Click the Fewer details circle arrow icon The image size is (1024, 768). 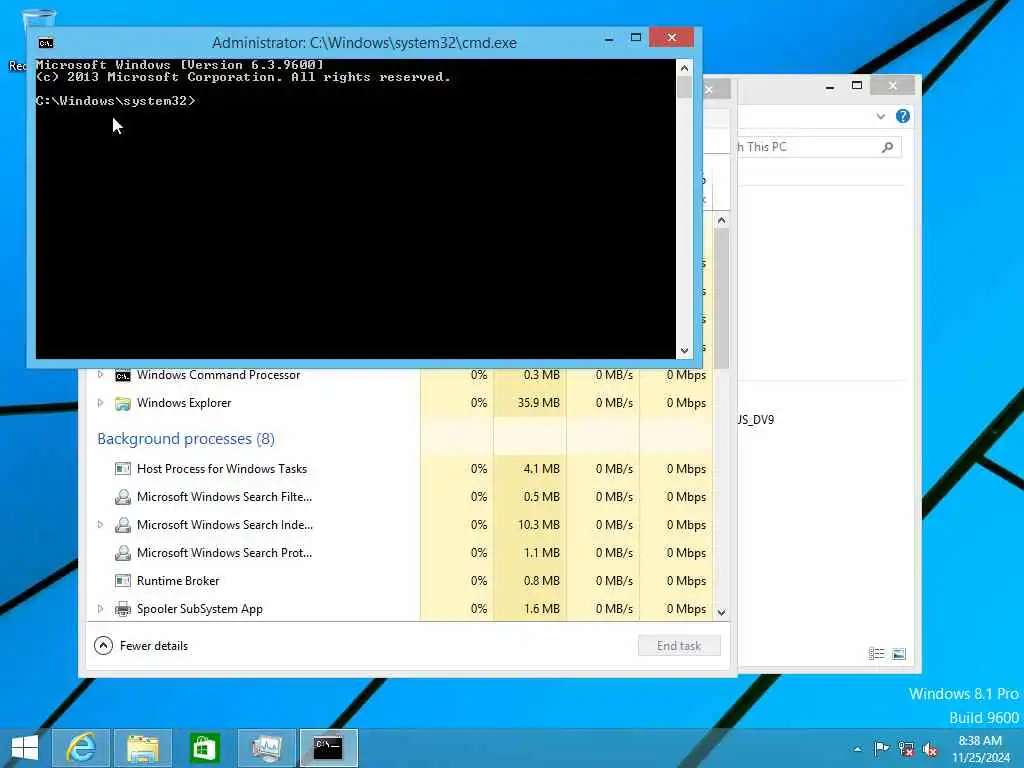coord(103,646)
